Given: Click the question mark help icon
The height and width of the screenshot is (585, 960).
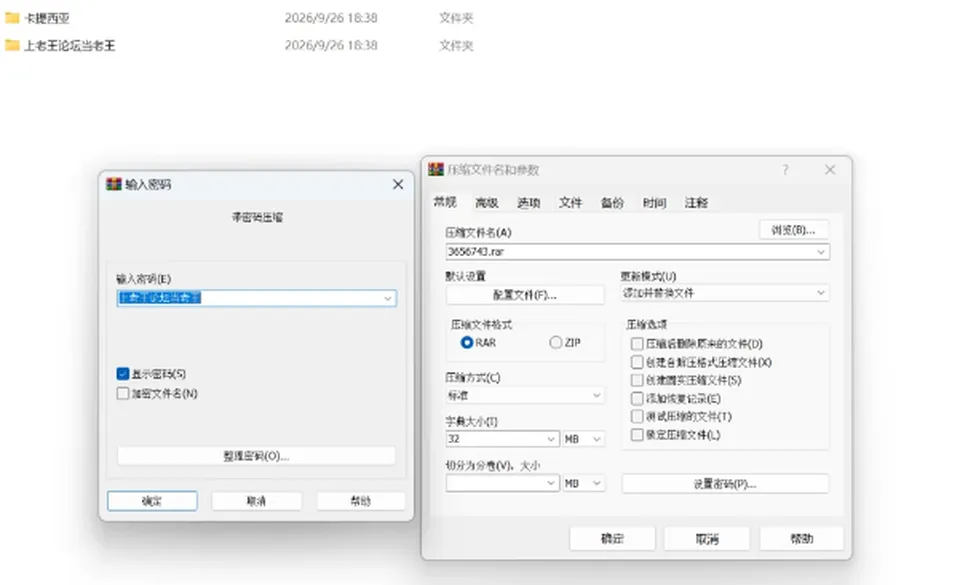Looking at the screenshot, I should (x=785, y=170).
